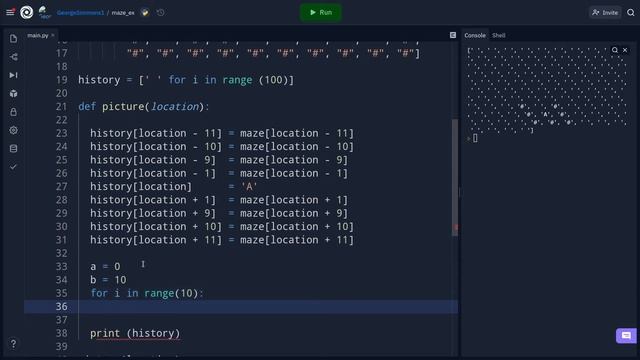Viewport: 640px width, 360px height.
Task: Open the hamburger menu in the top bar
Action: click(10, 12)
